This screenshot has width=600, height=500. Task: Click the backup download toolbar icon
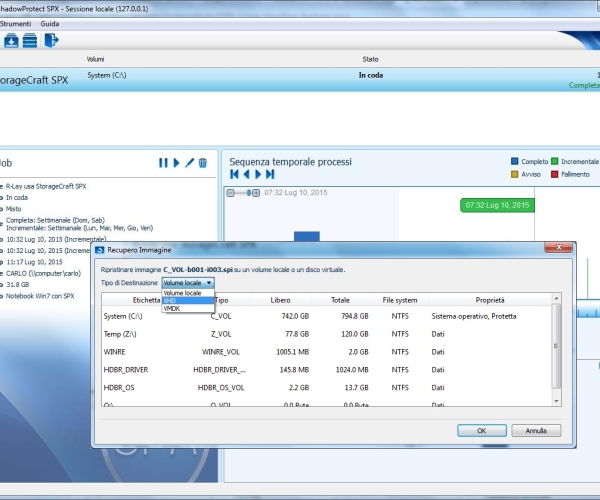[x=10, y=40]
